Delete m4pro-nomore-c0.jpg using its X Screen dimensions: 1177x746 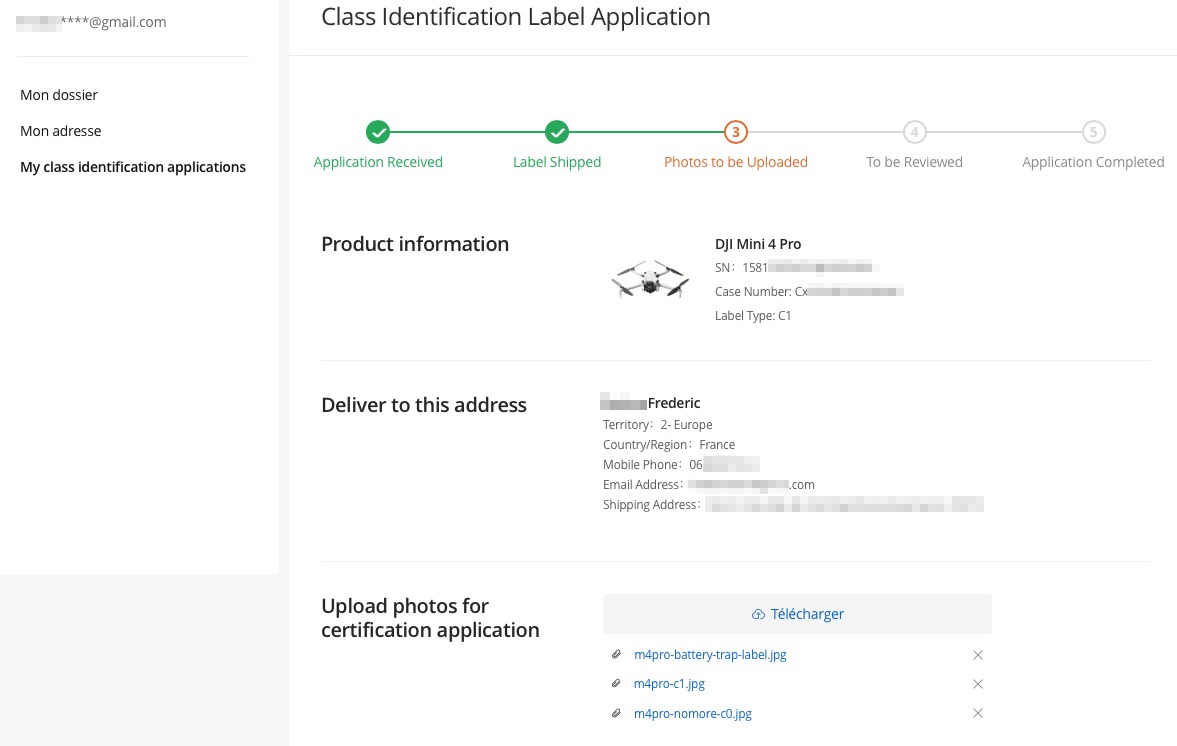pos(977,713)
